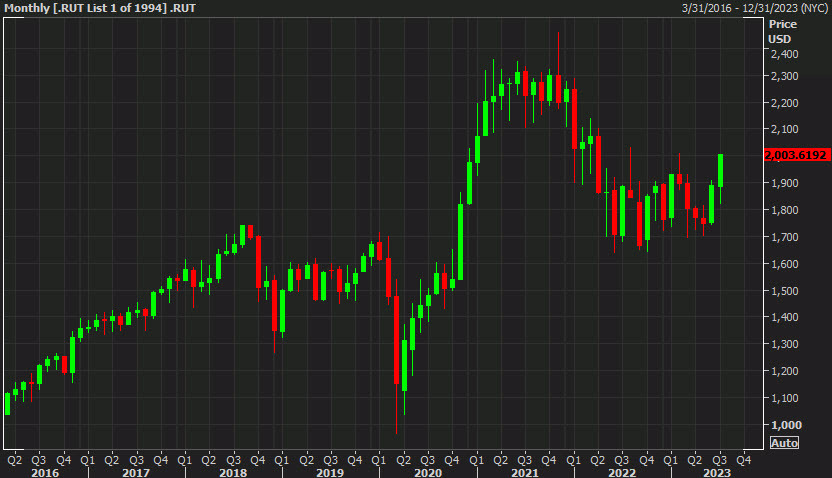Click the Auto scale button
832x478 pixels.
click(x=784, y=442)
